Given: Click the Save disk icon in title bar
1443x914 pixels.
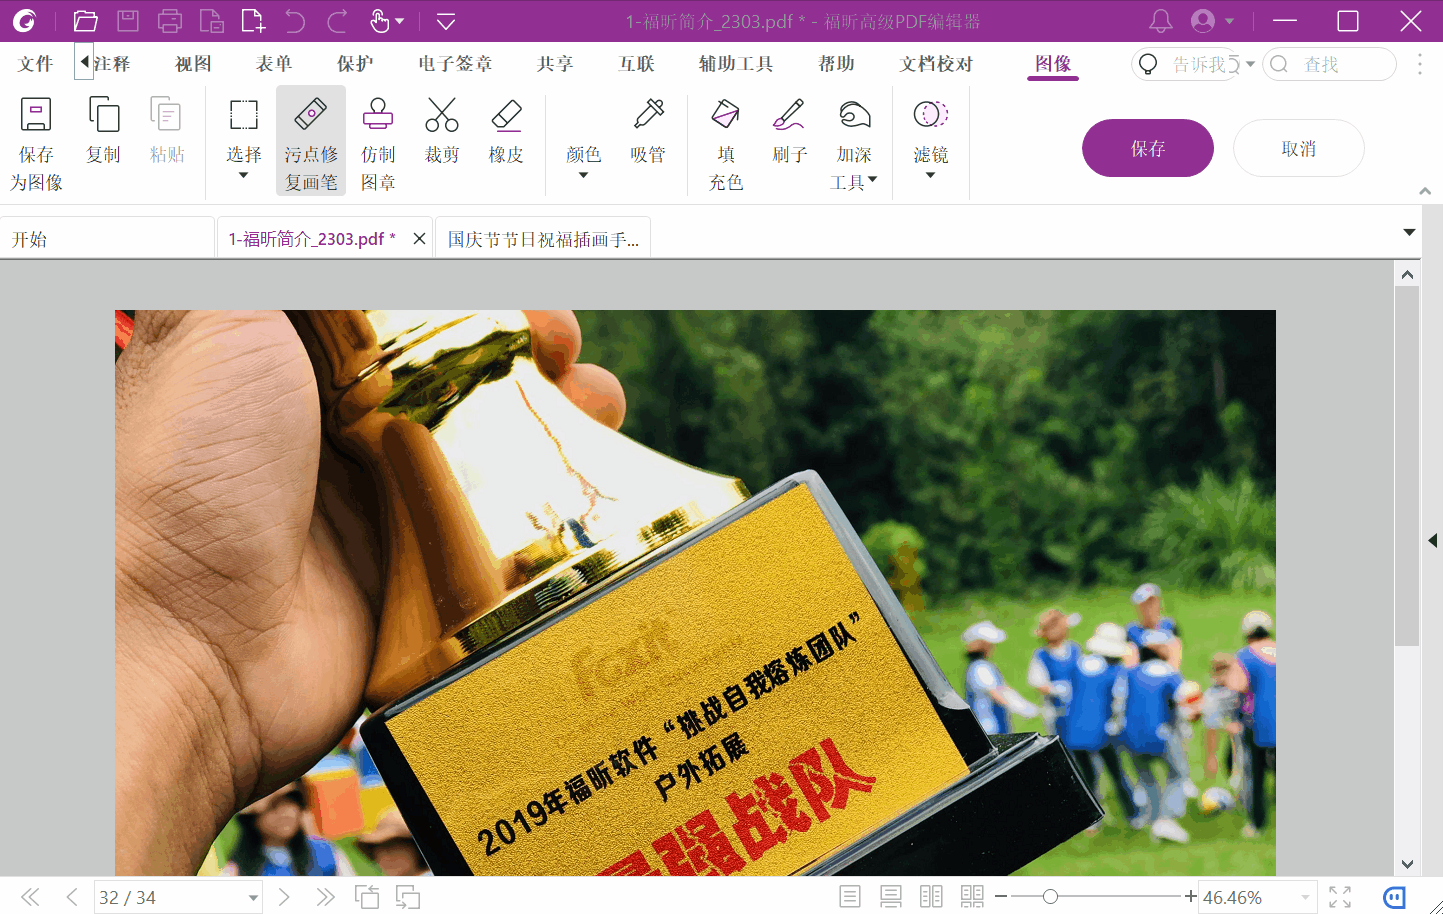Looking at the screenshot, I should click(x=128, y=21).
